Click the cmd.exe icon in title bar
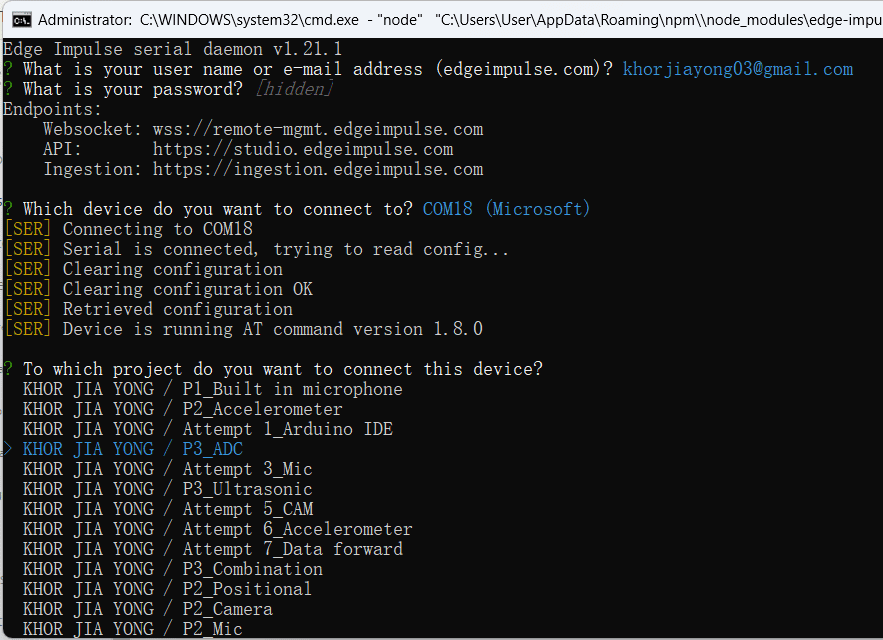This screenshot has width=883, height=640. [x=22, y=20]
